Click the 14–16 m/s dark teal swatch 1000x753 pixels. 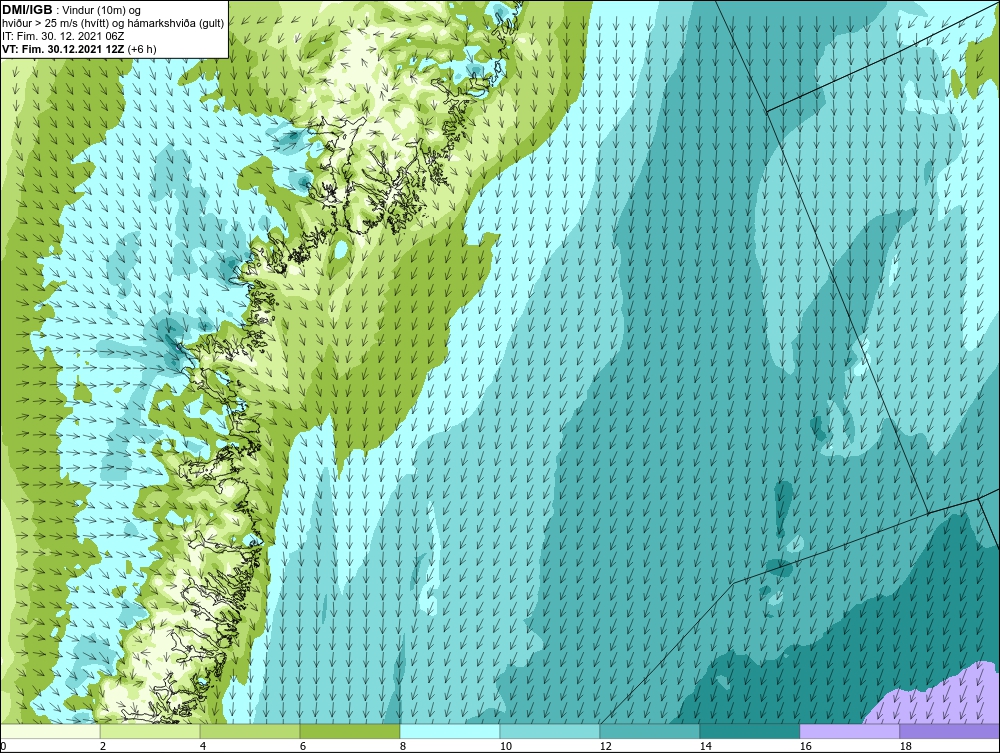coord(750,731)
